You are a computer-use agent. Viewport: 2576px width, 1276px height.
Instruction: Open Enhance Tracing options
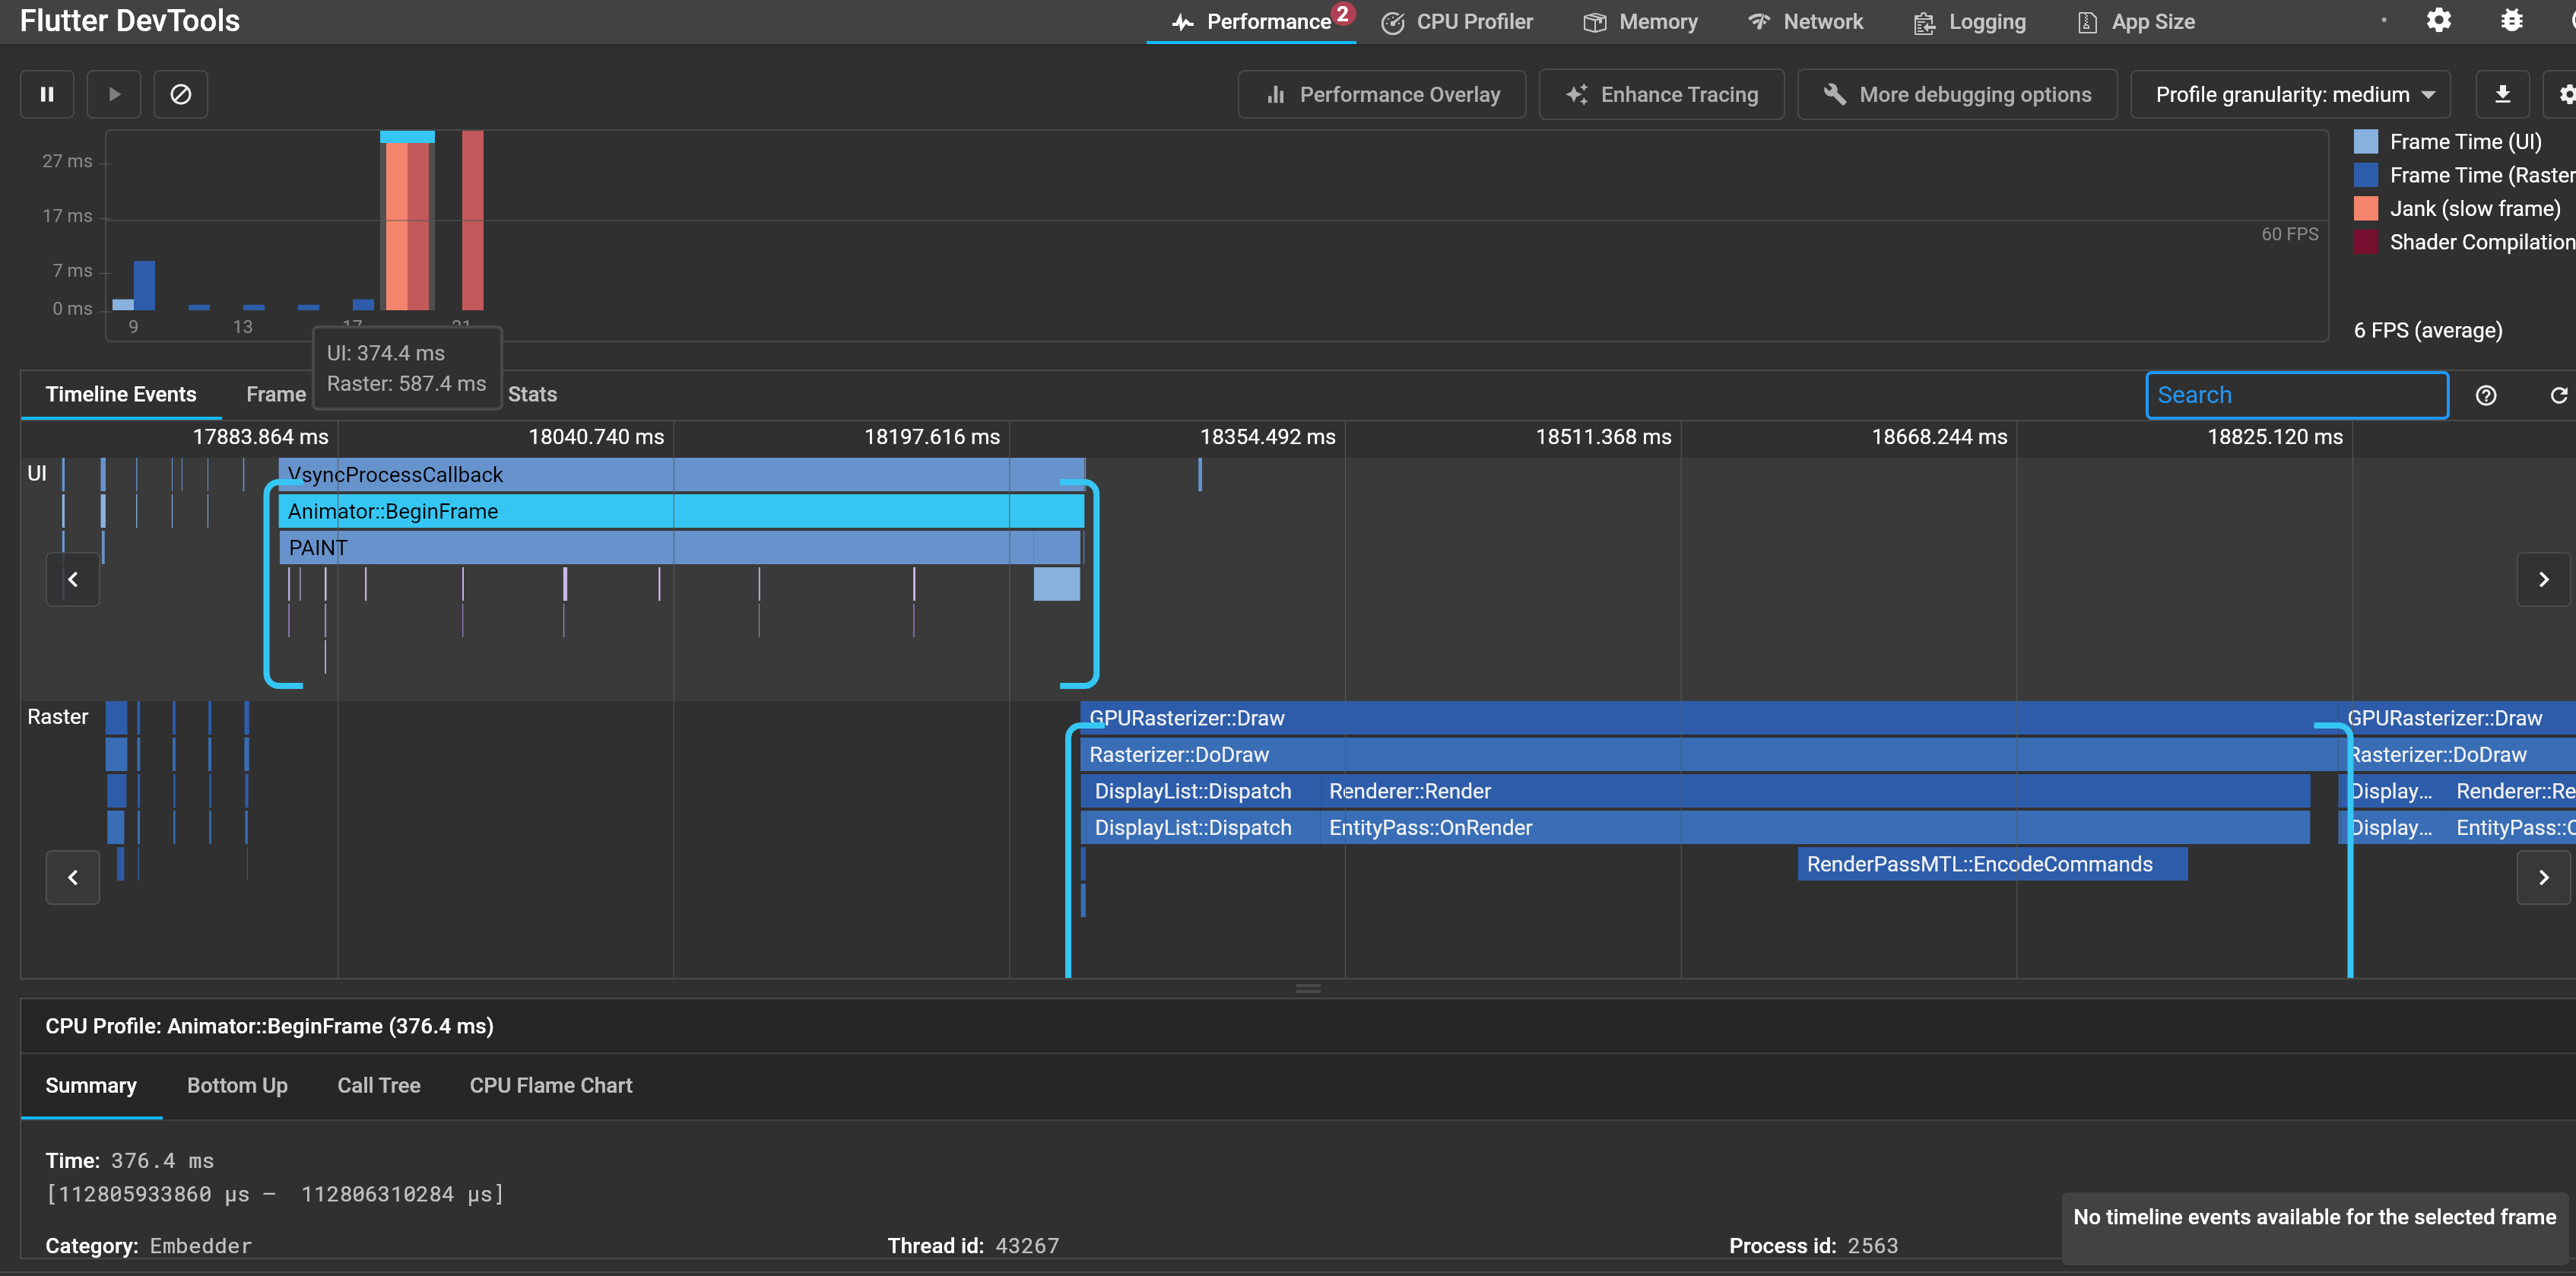(1661, 94)
